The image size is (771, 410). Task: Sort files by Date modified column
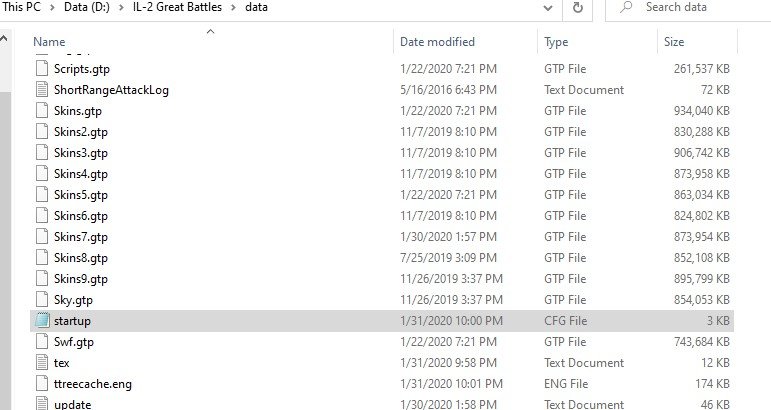pyautogui.click(x=437, y=42)
